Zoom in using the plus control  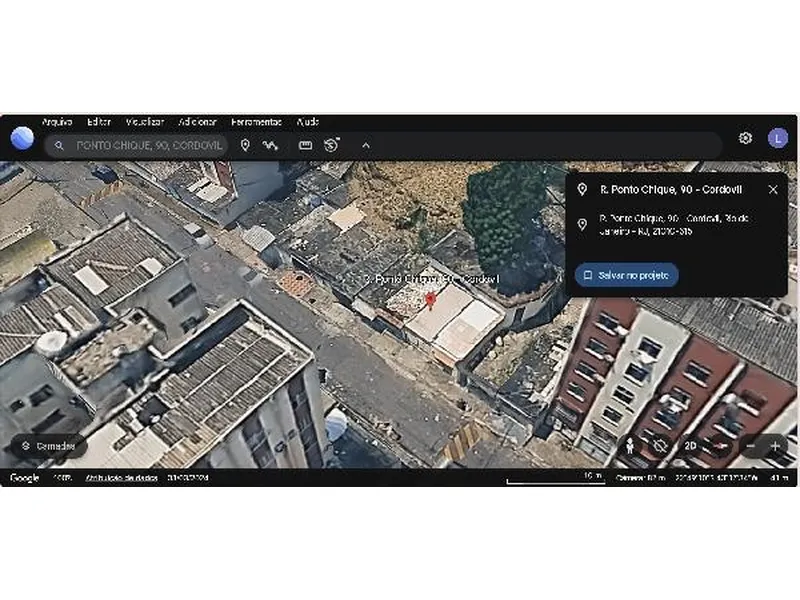775,445
